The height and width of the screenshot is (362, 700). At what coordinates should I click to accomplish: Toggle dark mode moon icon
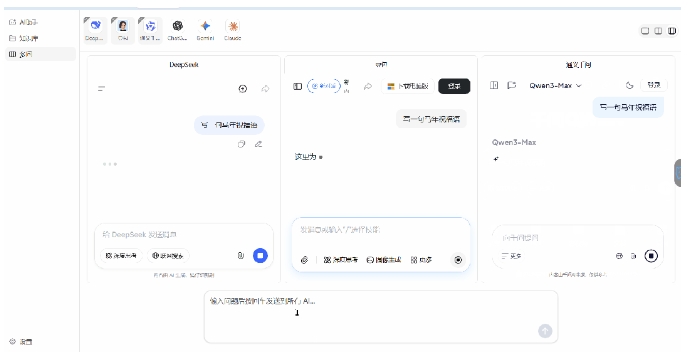coord(629,85)
